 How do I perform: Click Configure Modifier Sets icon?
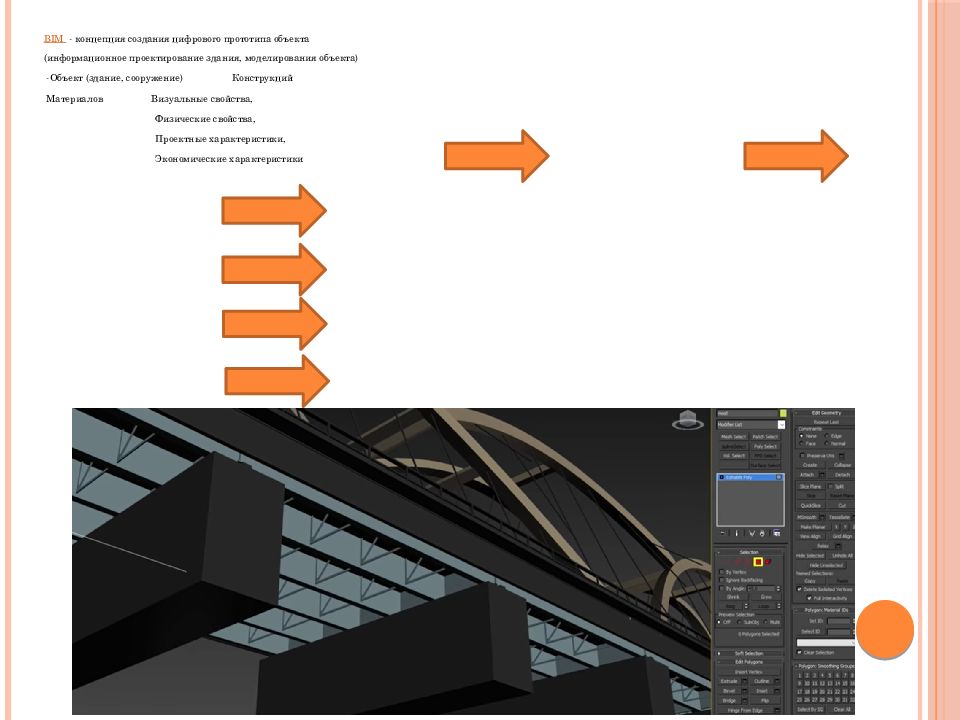[x=777, y=533]
